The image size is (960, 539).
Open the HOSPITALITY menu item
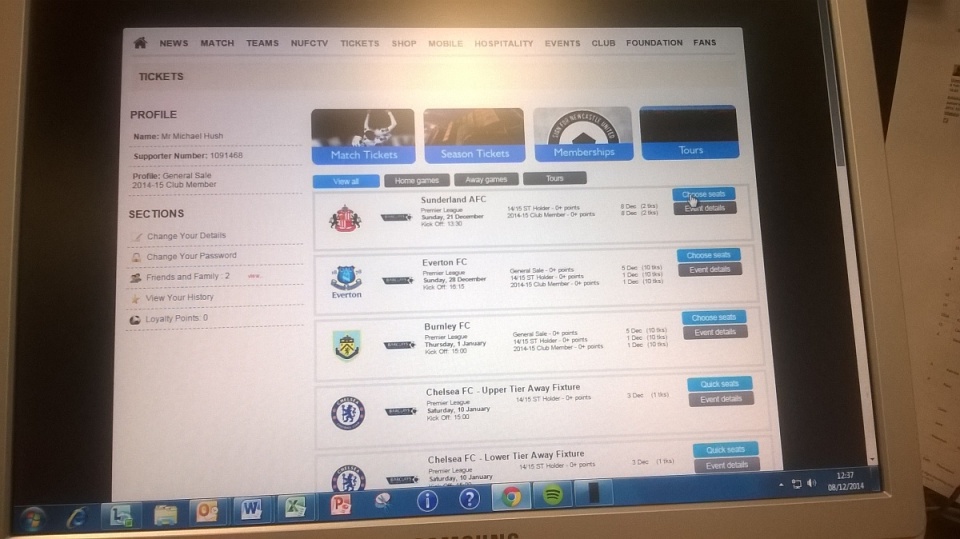coord(503,43)
